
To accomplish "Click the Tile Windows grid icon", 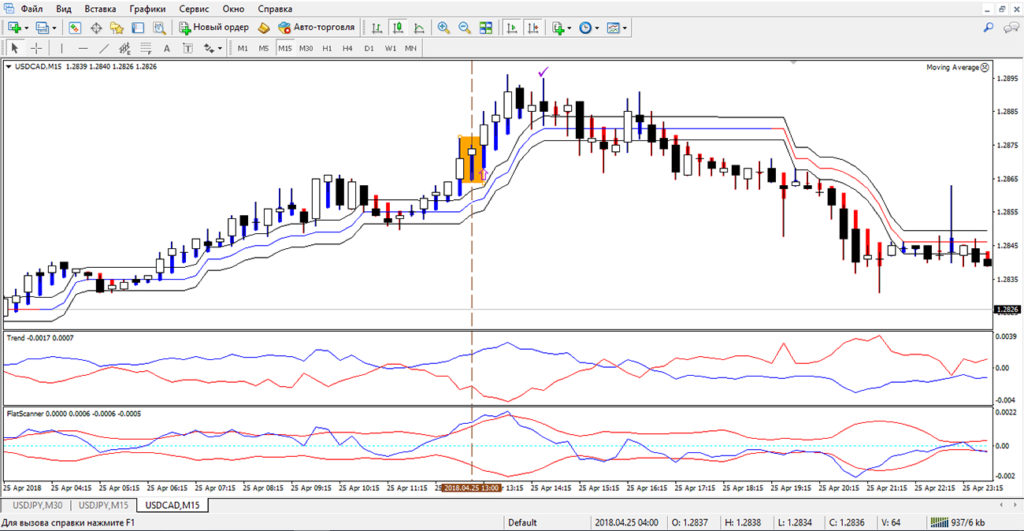I will click(x=486, y=28).
